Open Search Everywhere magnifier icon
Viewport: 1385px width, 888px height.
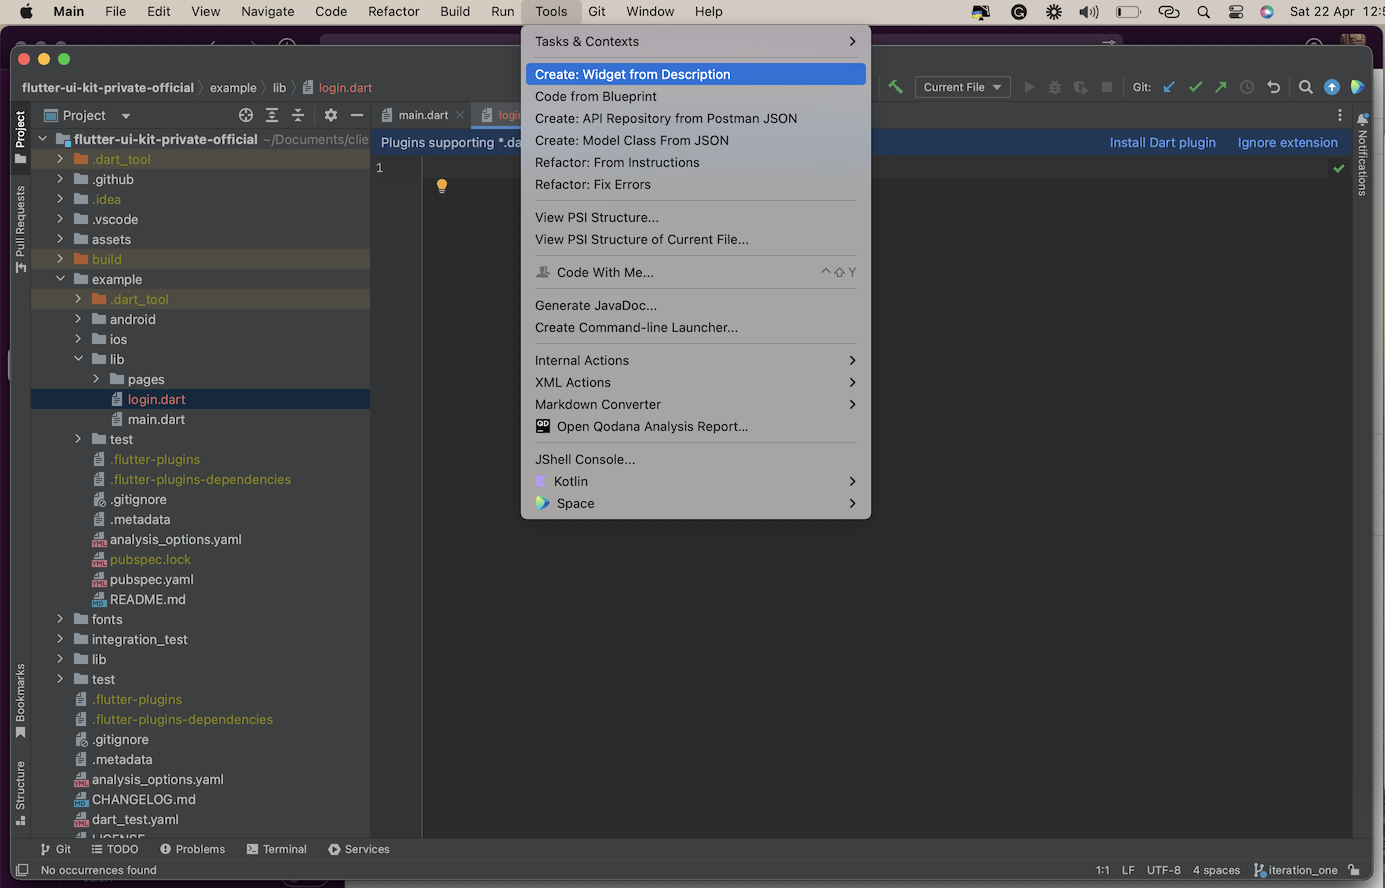[1306, 87]
